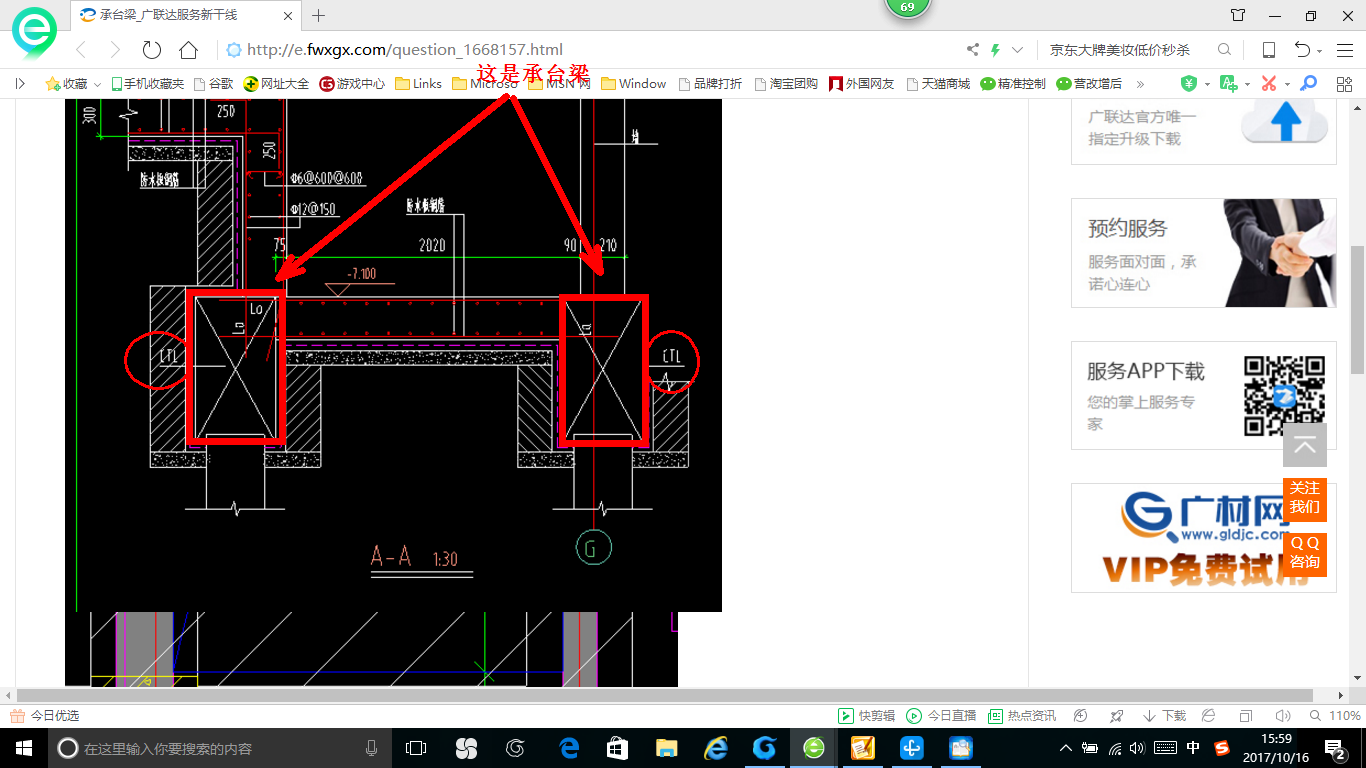Open the 外国网友 bookmark
This screenshot has height=768, width=1366.
click(x=862, y=84)
